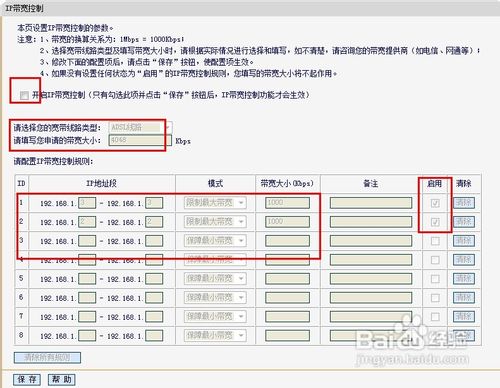500x388 pixels.
Task: Uncheck the enable checkbox in row 2
Action: tap(435, 222)
